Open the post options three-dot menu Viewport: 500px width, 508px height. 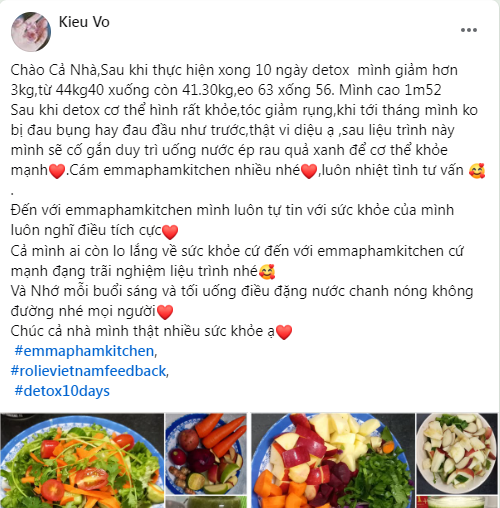(469, 30)
